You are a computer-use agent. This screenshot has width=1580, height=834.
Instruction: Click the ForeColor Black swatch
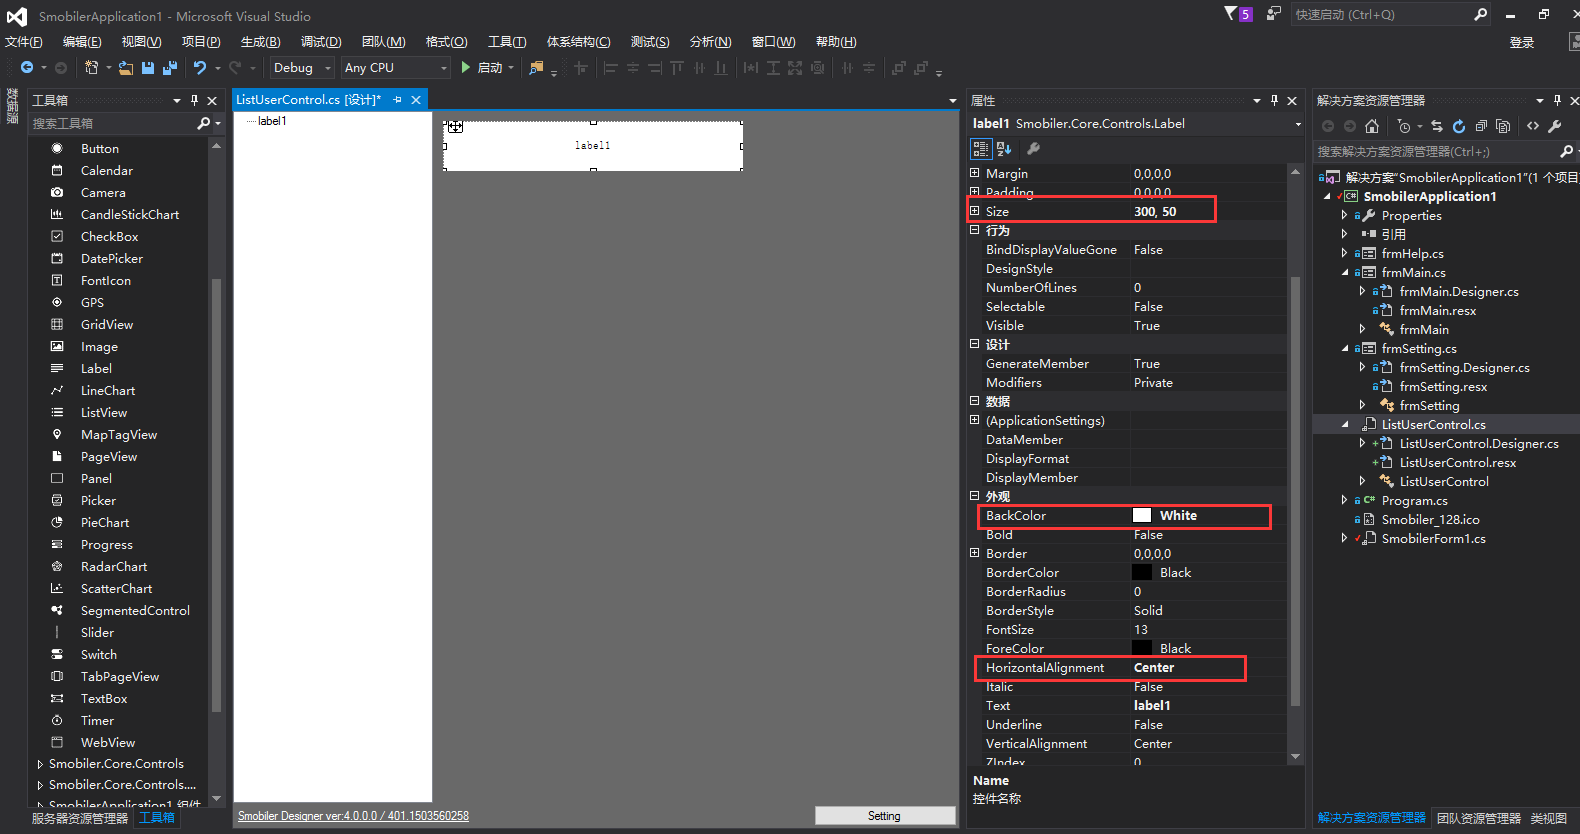tap(1141, 649)
